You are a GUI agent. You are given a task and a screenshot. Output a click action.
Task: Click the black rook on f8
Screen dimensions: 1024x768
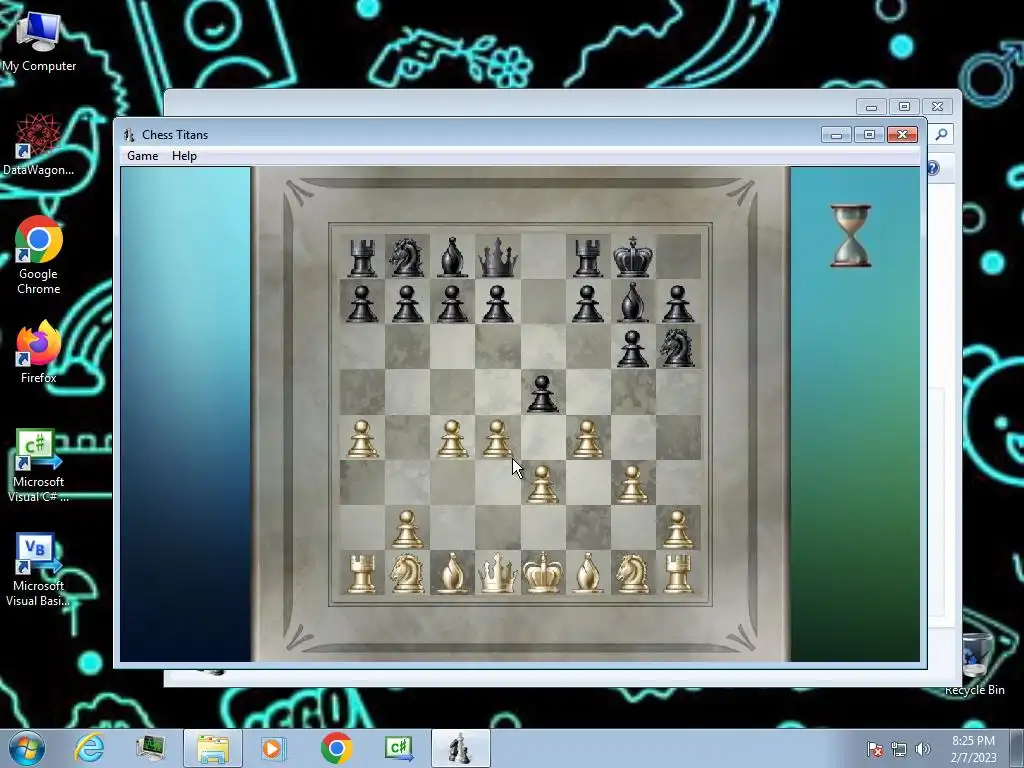[x=587, y=258]
